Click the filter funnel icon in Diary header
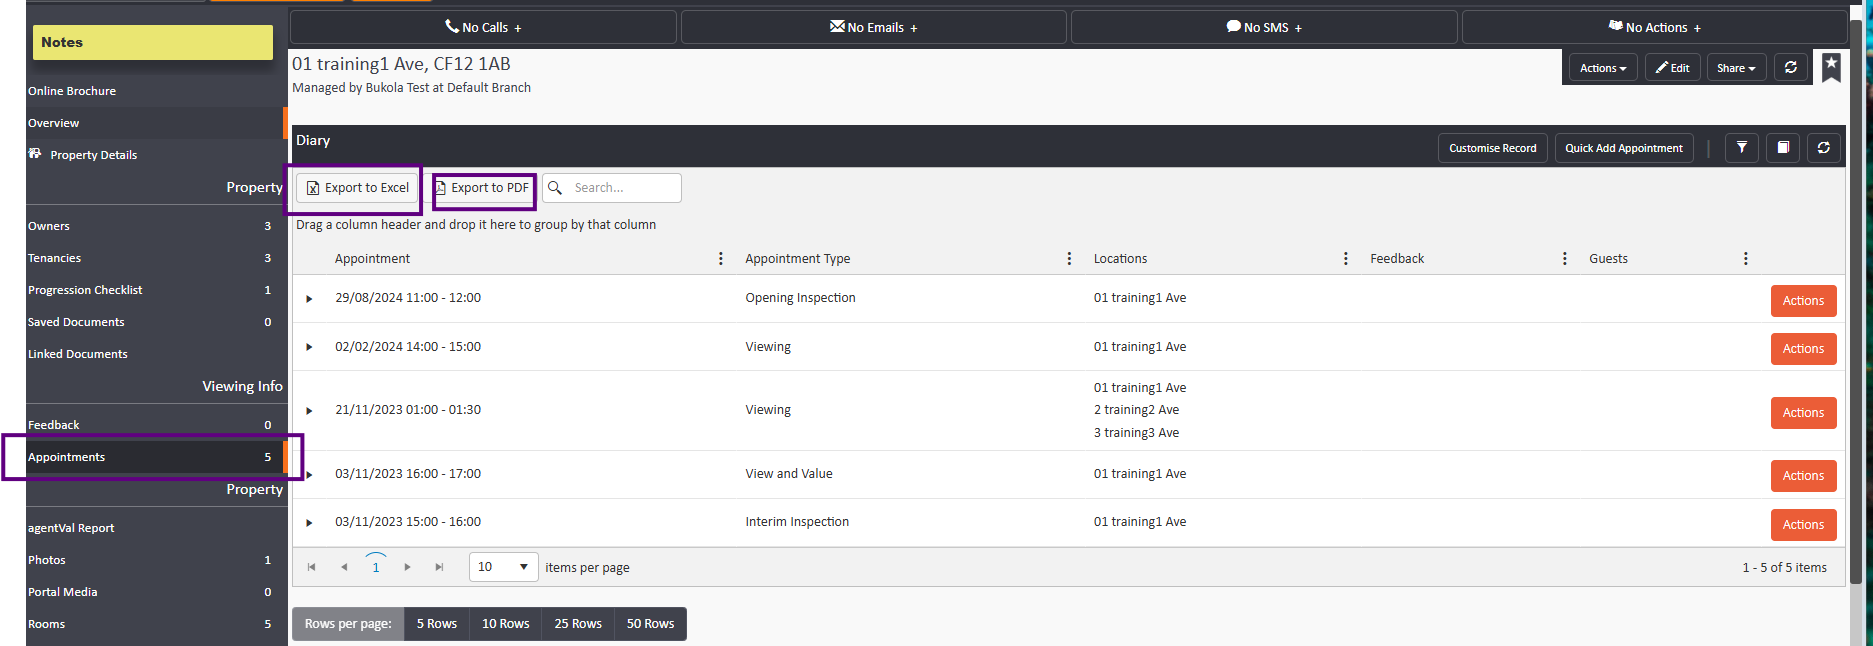 [1742, 148]
